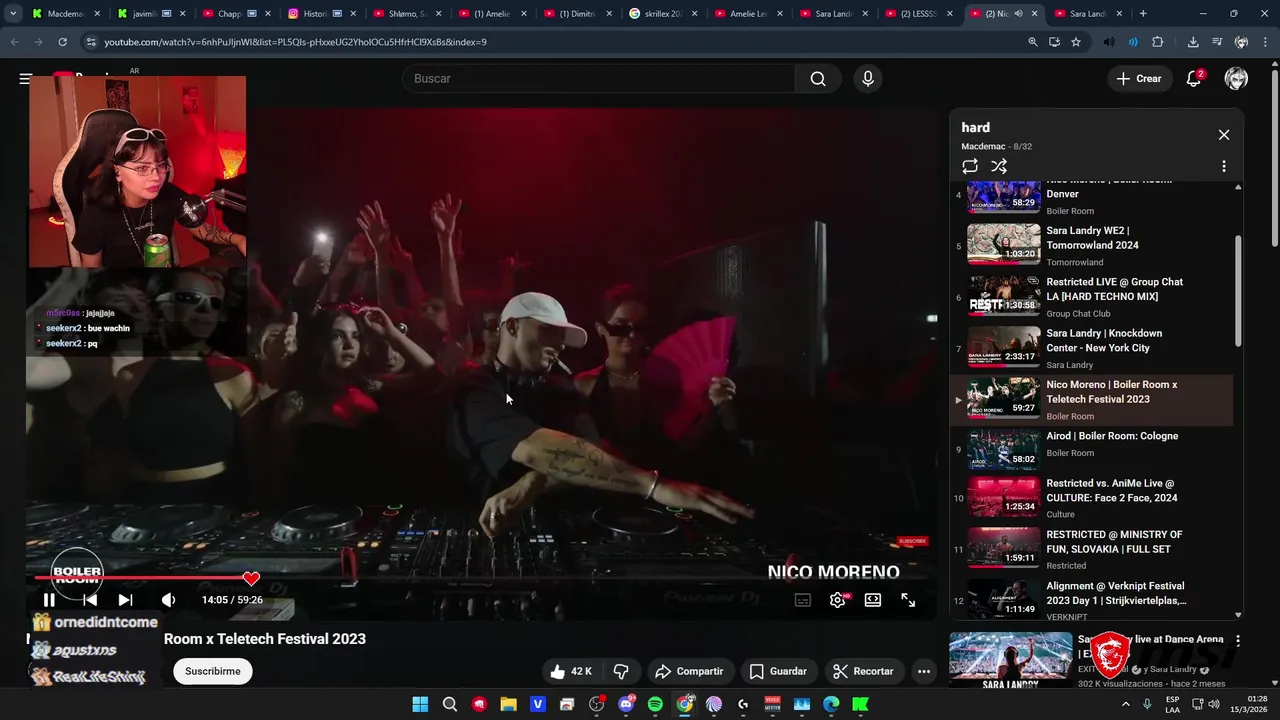Mute the video player volume

point(168,600)
